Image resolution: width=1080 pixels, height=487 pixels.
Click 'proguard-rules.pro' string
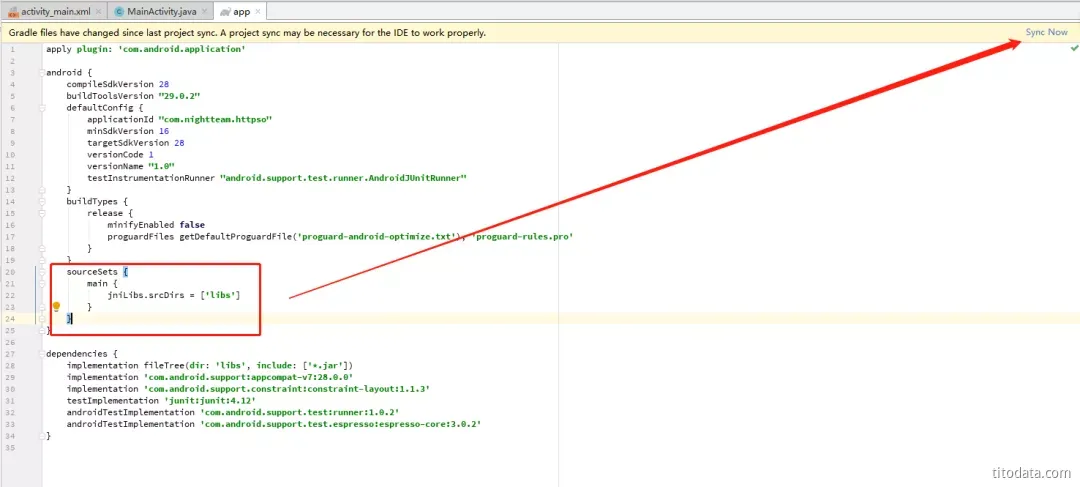(x=523, y=236)
